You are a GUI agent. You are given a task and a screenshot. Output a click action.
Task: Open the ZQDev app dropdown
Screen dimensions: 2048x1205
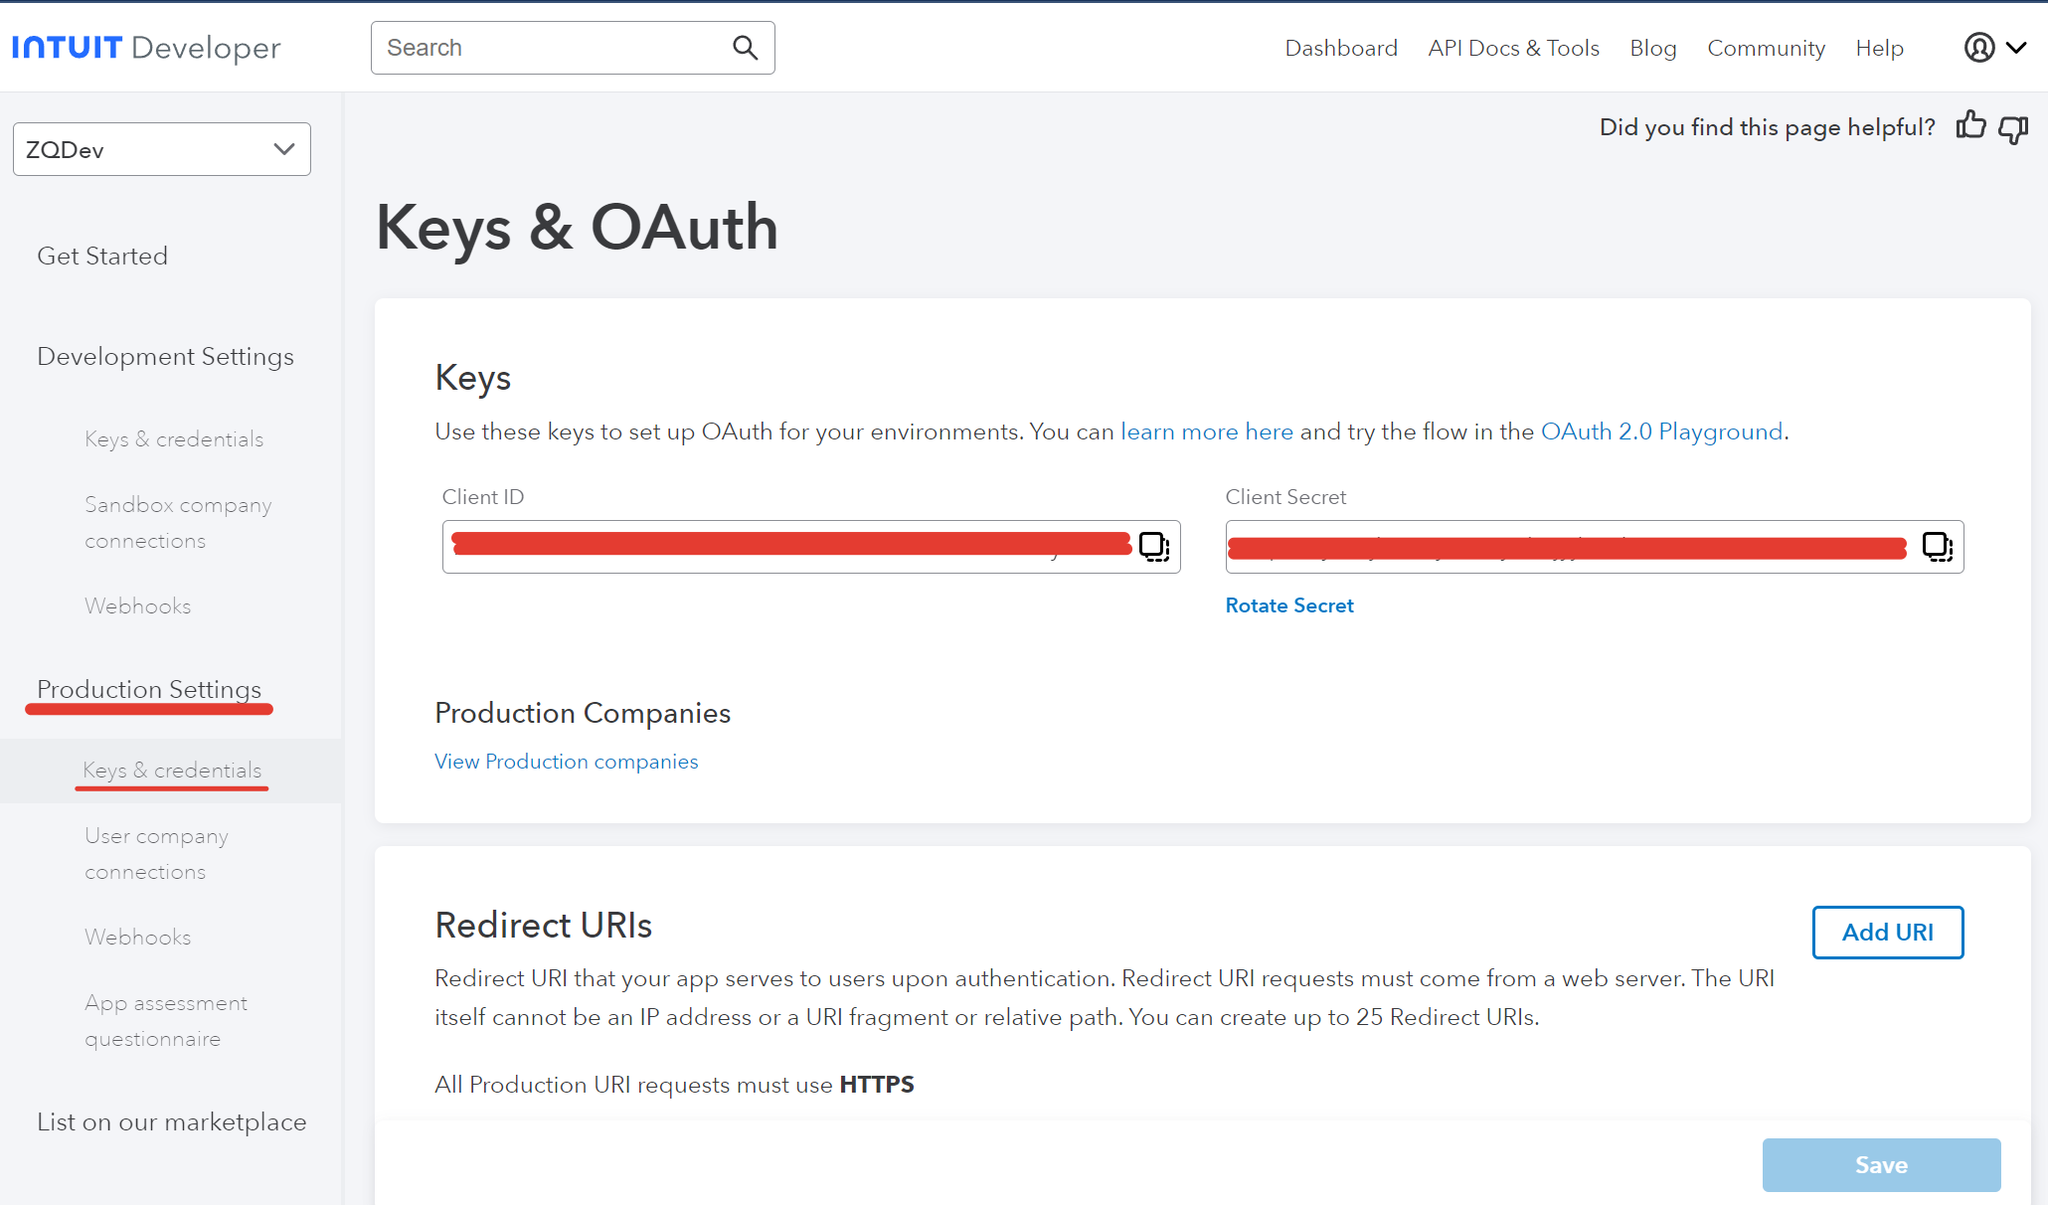[x=162, y=149]
